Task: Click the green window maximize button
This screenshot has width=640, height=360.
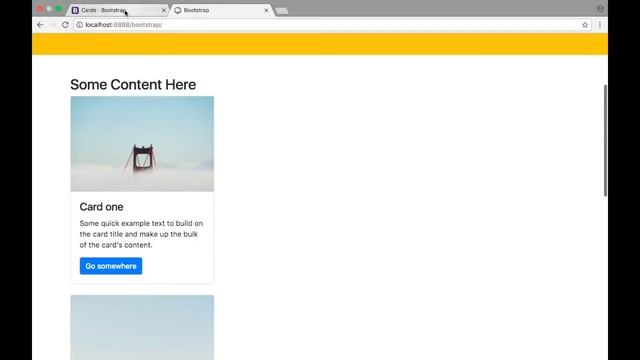Action: [x=58, y=9]
